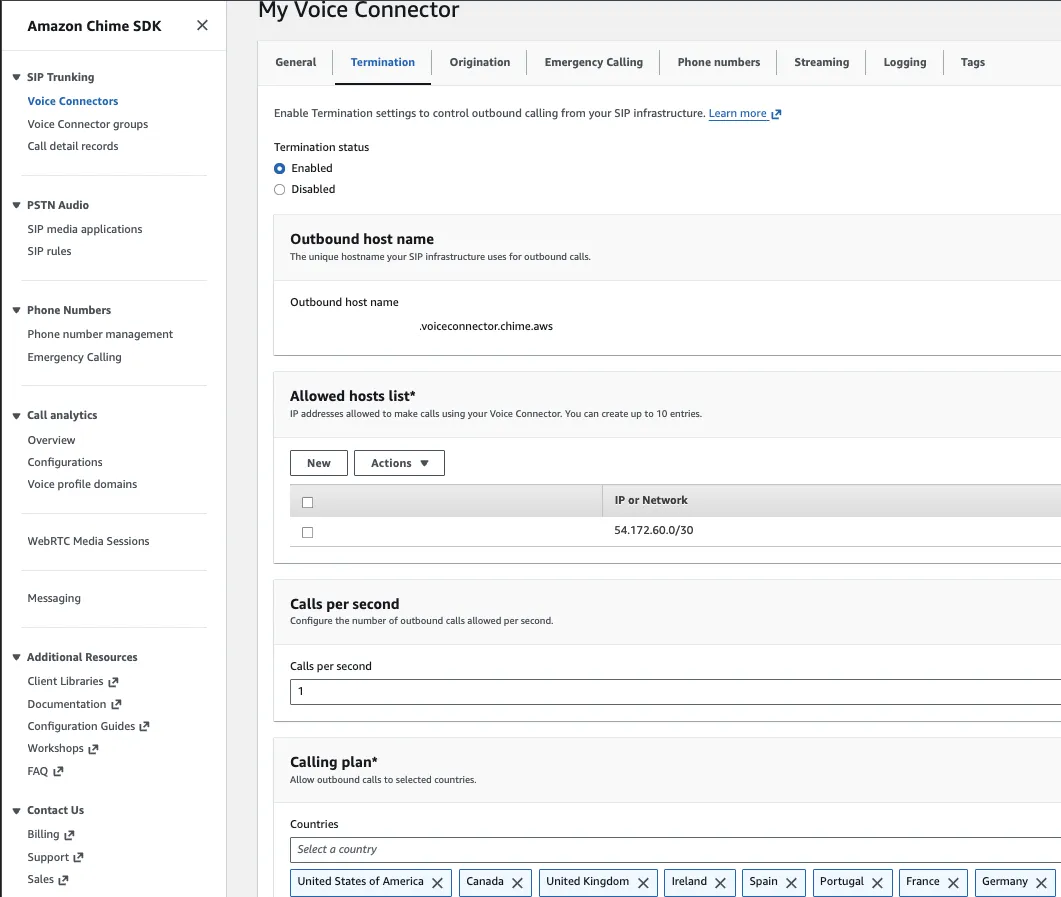Click external link icon next to FAQ
This screenshot has height=897, width=1061.
click(58, 771)
